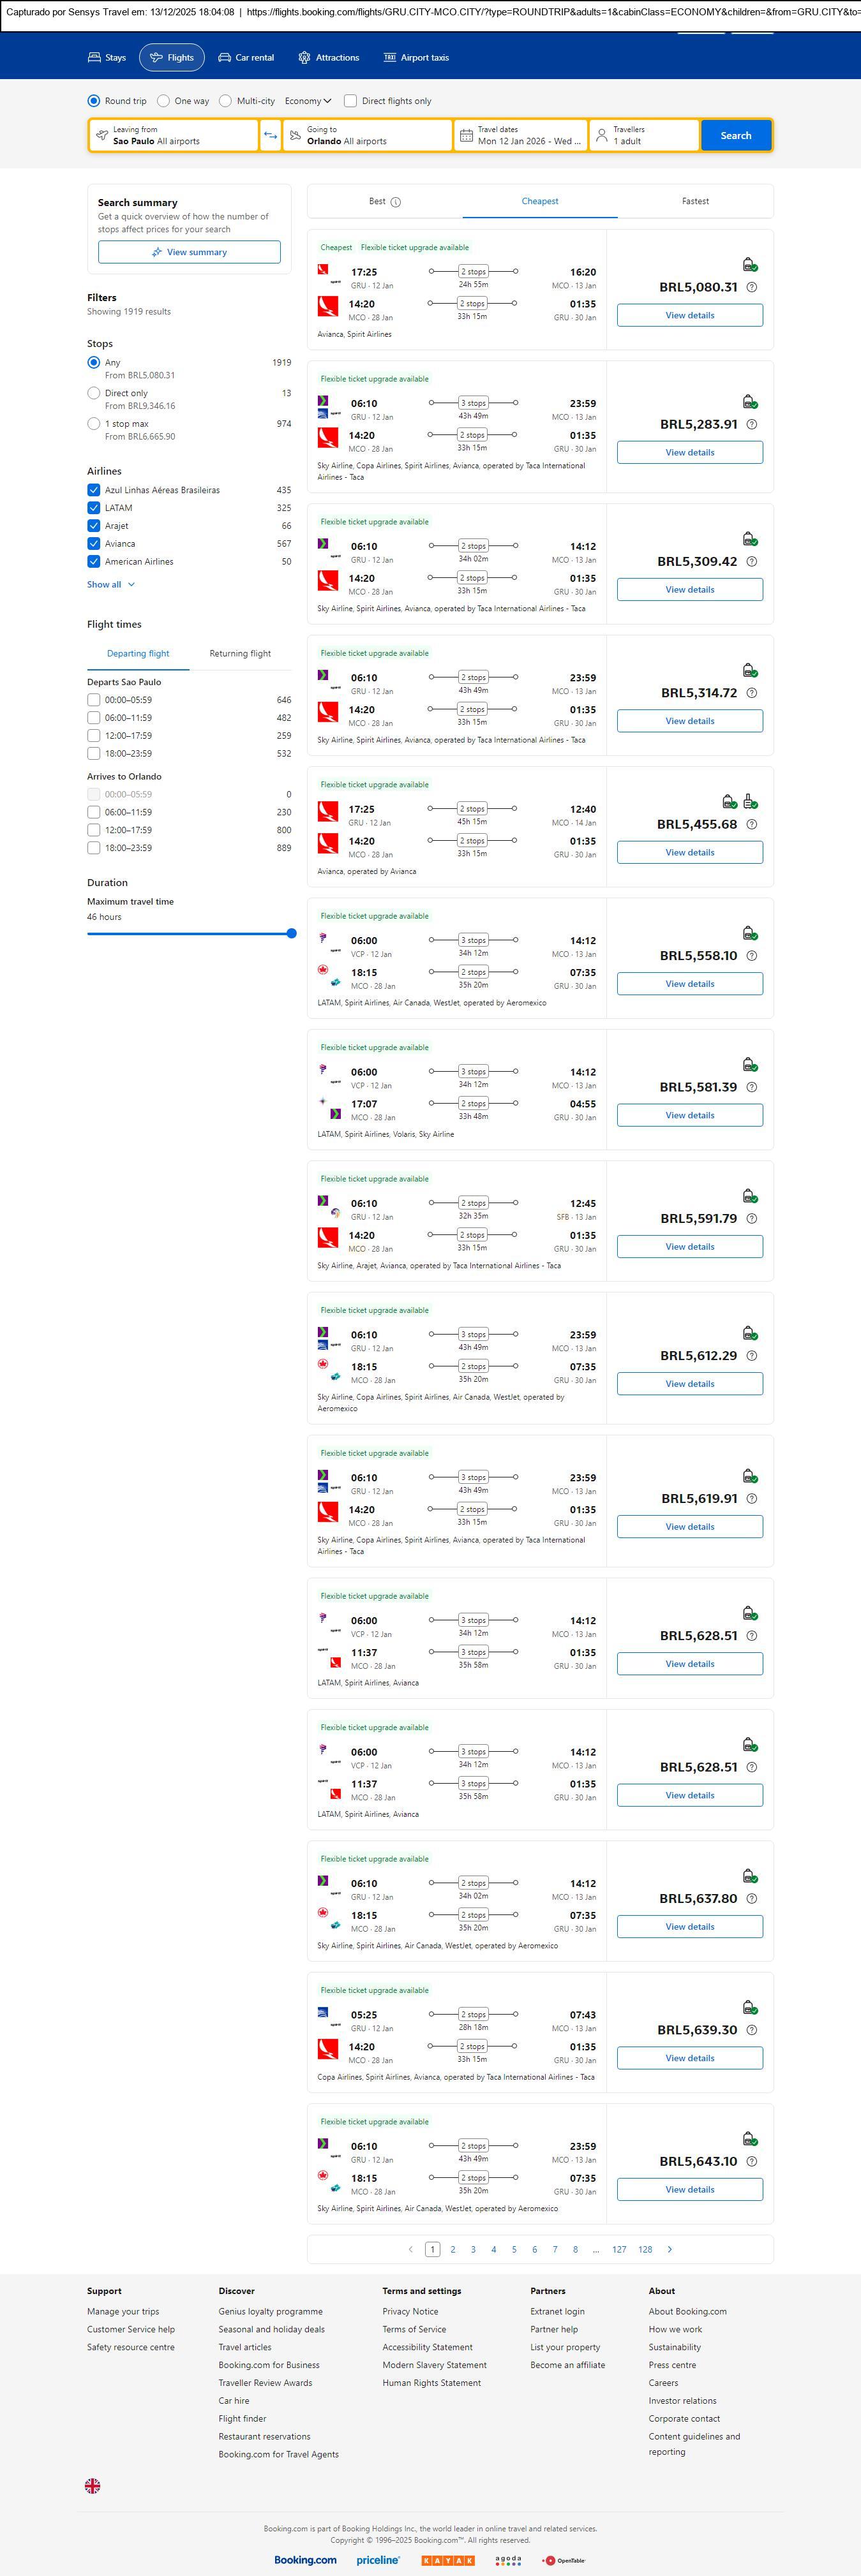861x2576 pixels.
Task: Uncheck the LATAM airline filter
Action: point(94,508)
